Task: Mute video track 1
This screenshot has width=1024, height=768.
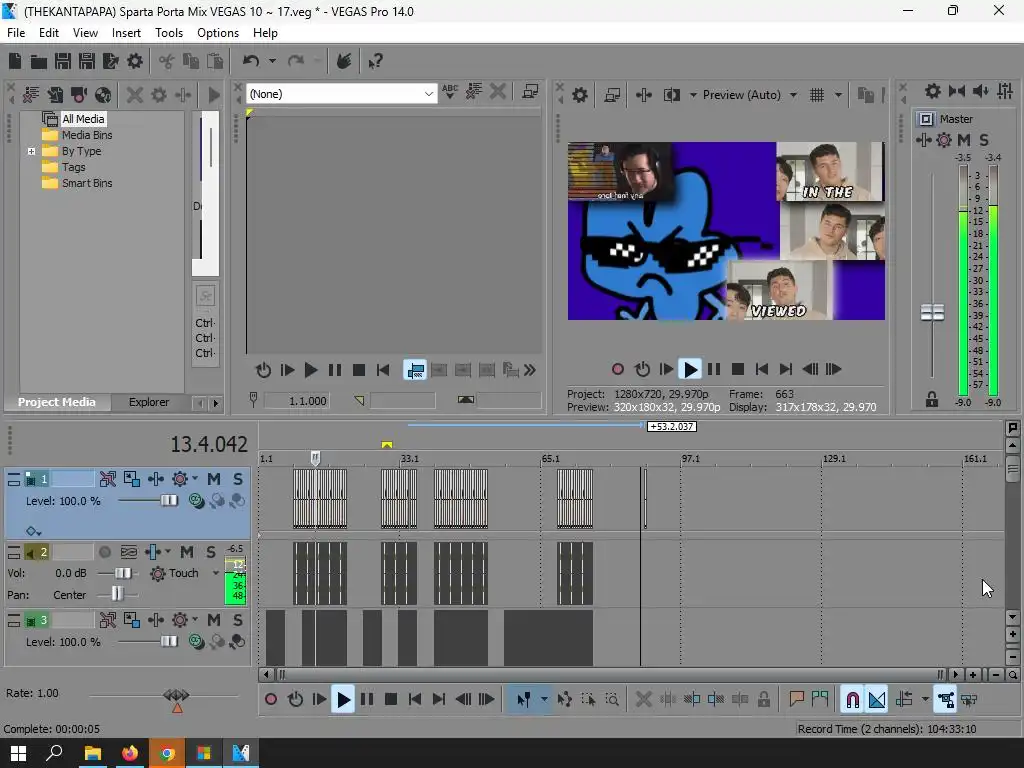Action: click(x=214, y=479)
